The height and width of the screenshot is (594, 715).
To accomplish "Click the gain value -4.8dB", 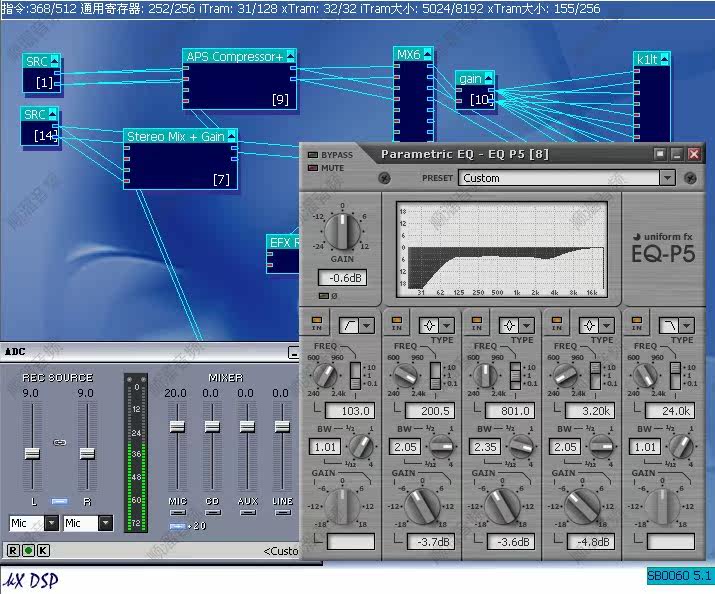I will tap(591, 542).
